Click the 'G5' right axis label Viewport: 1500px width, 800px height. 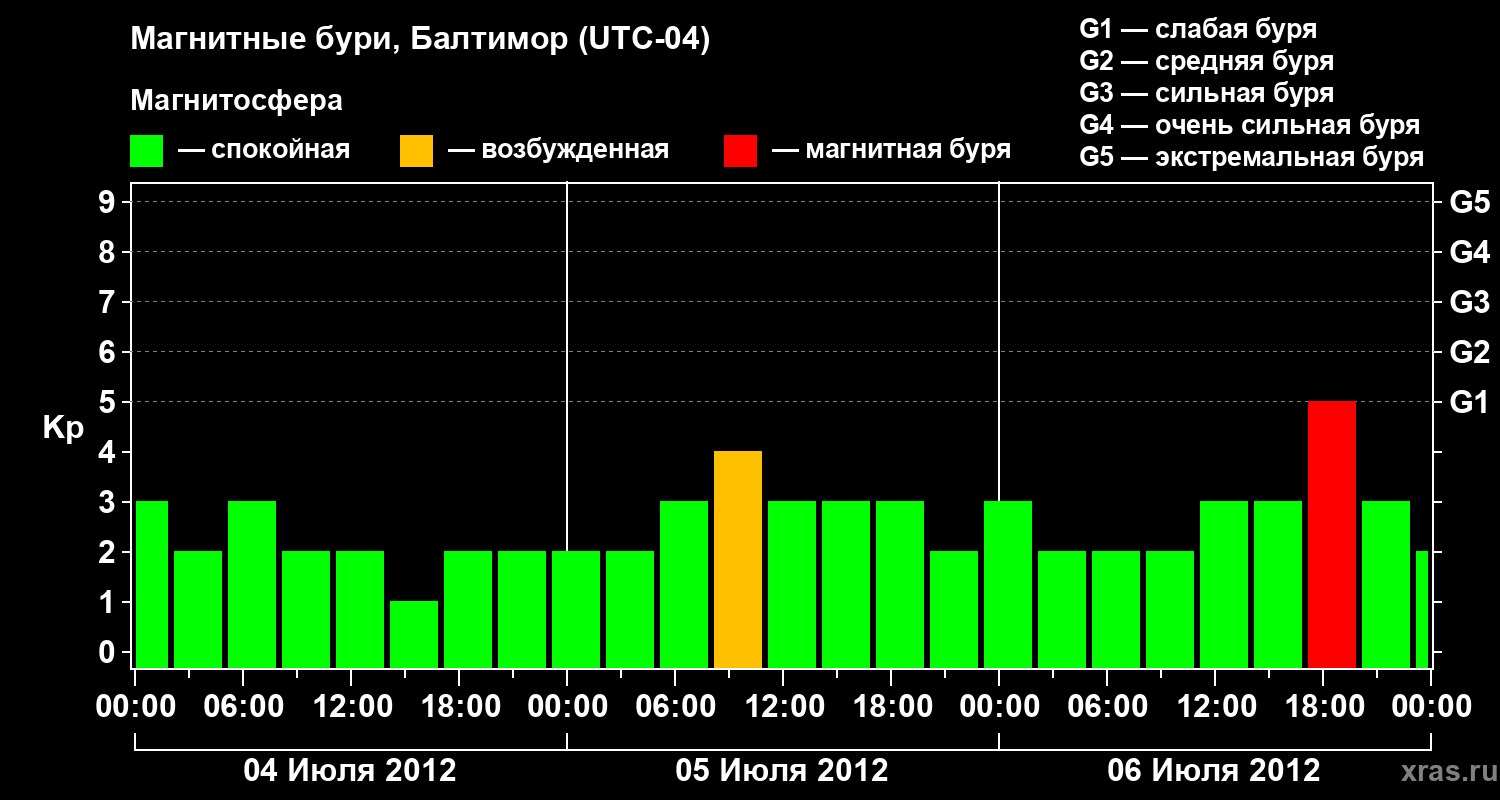pos(1469,202)
